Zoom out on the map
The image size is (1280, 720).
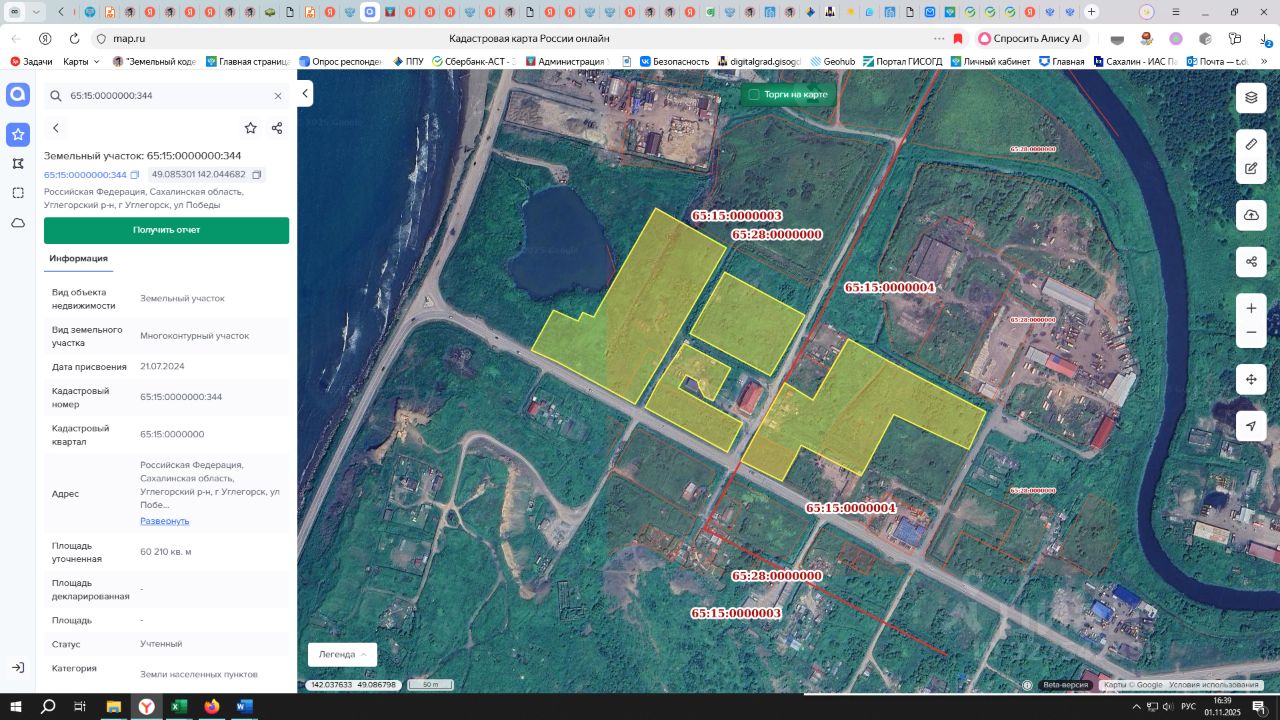[1251, 333]
